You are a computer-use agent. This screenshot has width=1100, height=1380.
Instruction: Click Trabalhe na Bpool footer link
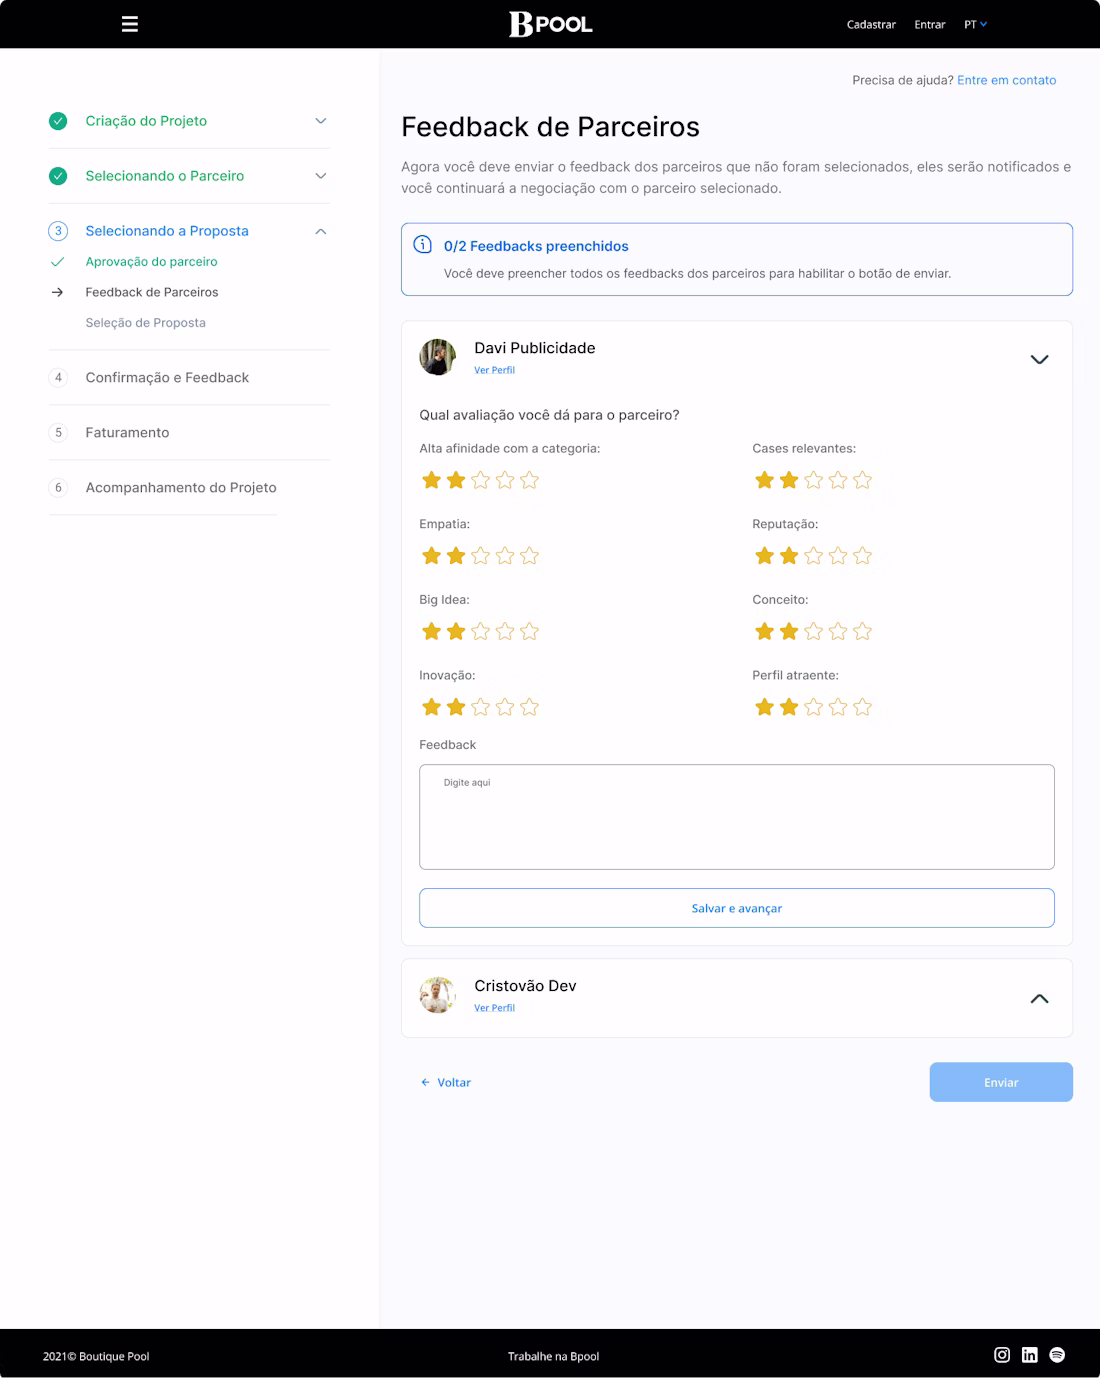[x=554, y=1356]
